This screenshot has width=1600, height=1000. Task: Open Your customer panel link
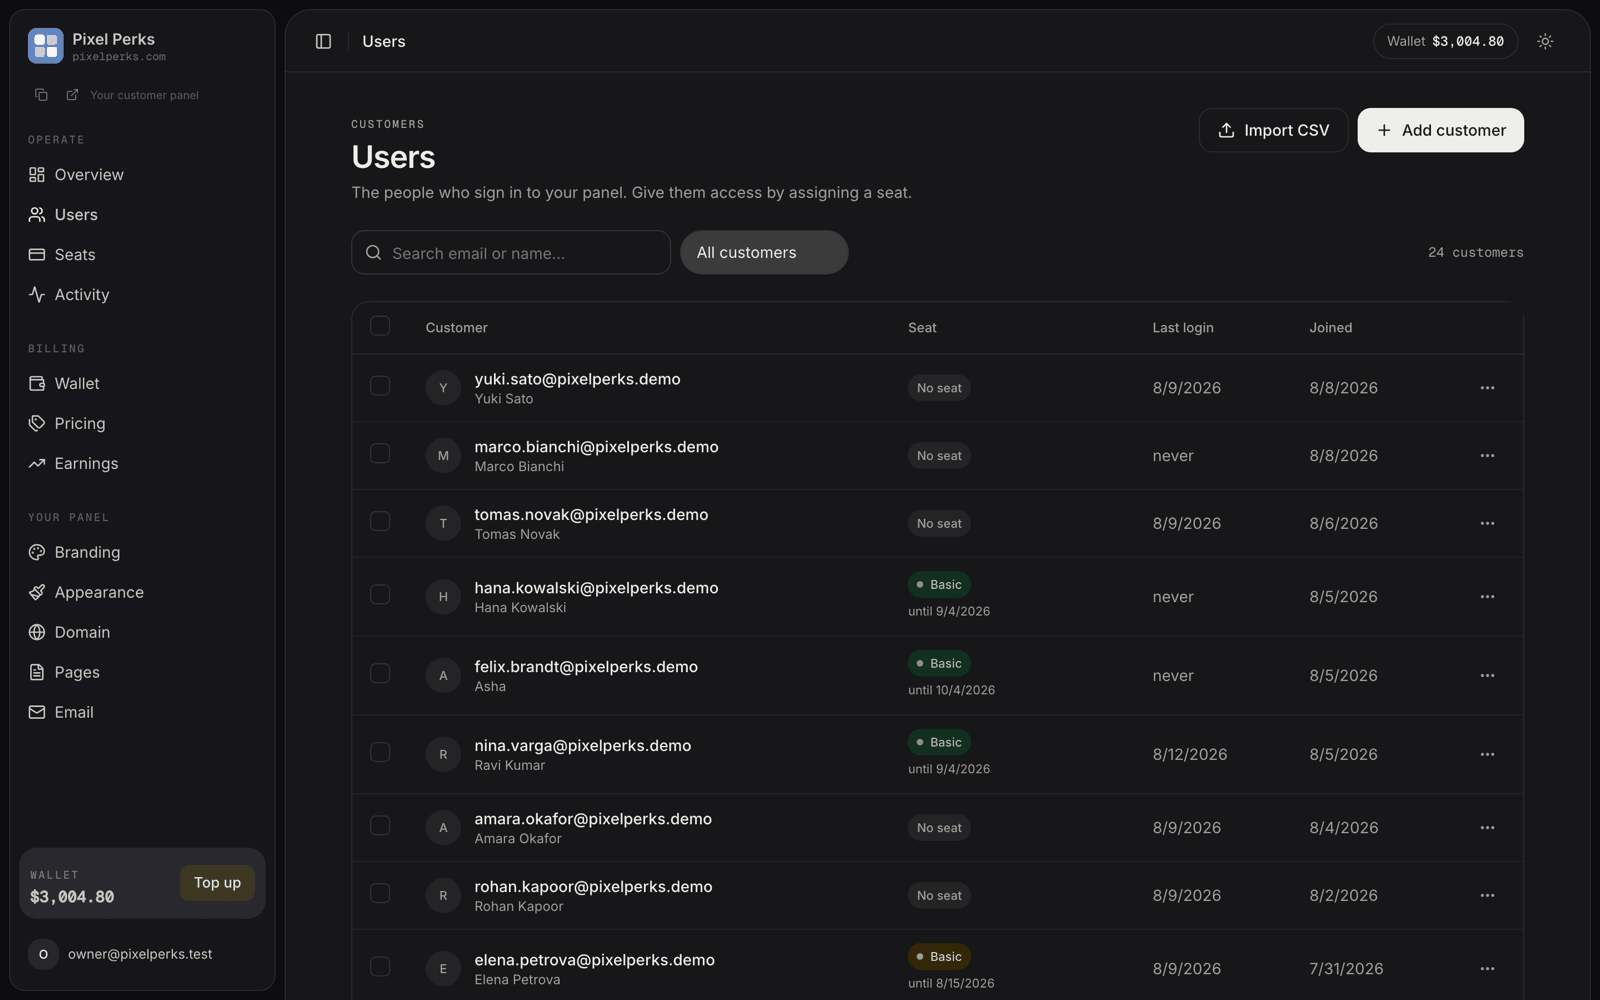(x=144, y=95)
